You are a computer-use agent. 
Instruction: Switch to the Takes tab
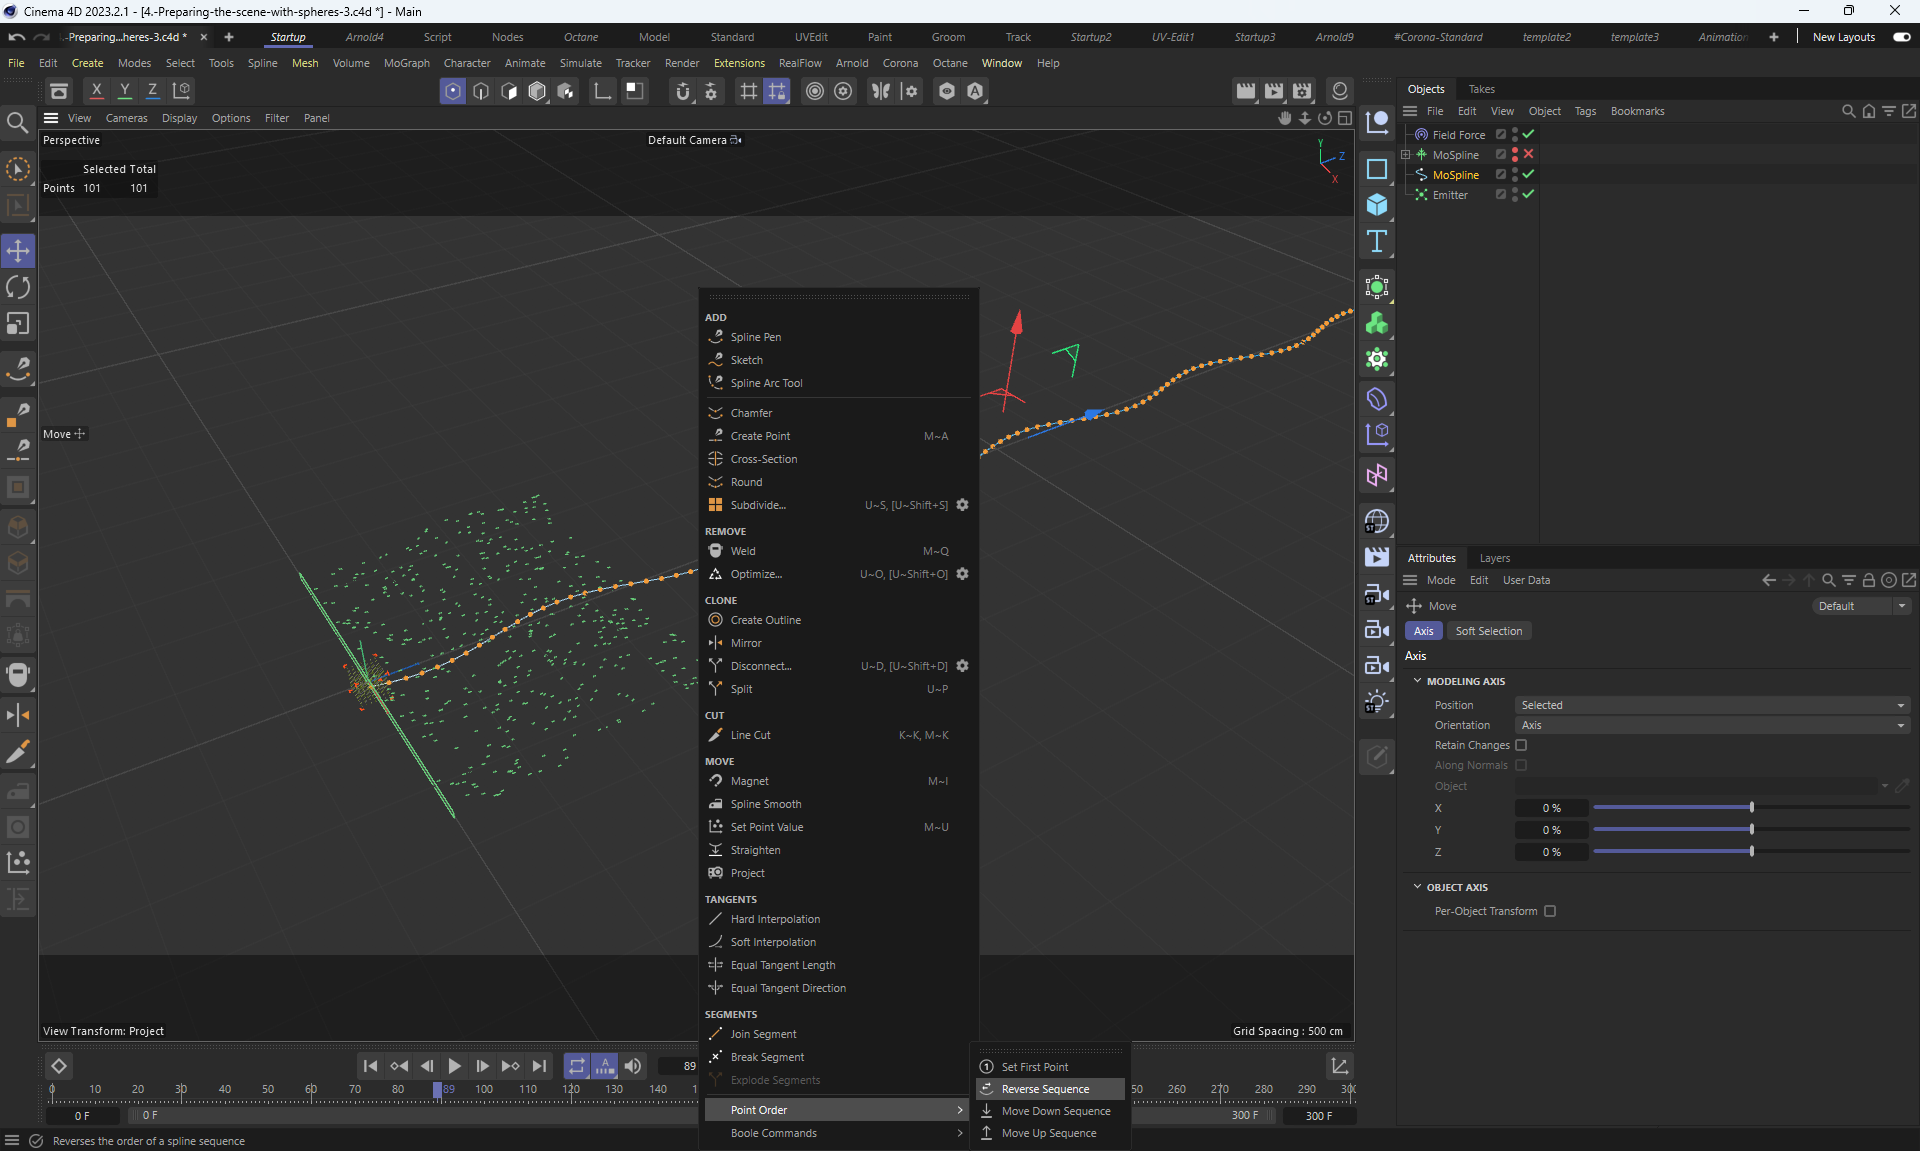click(x=1481, y=89)
